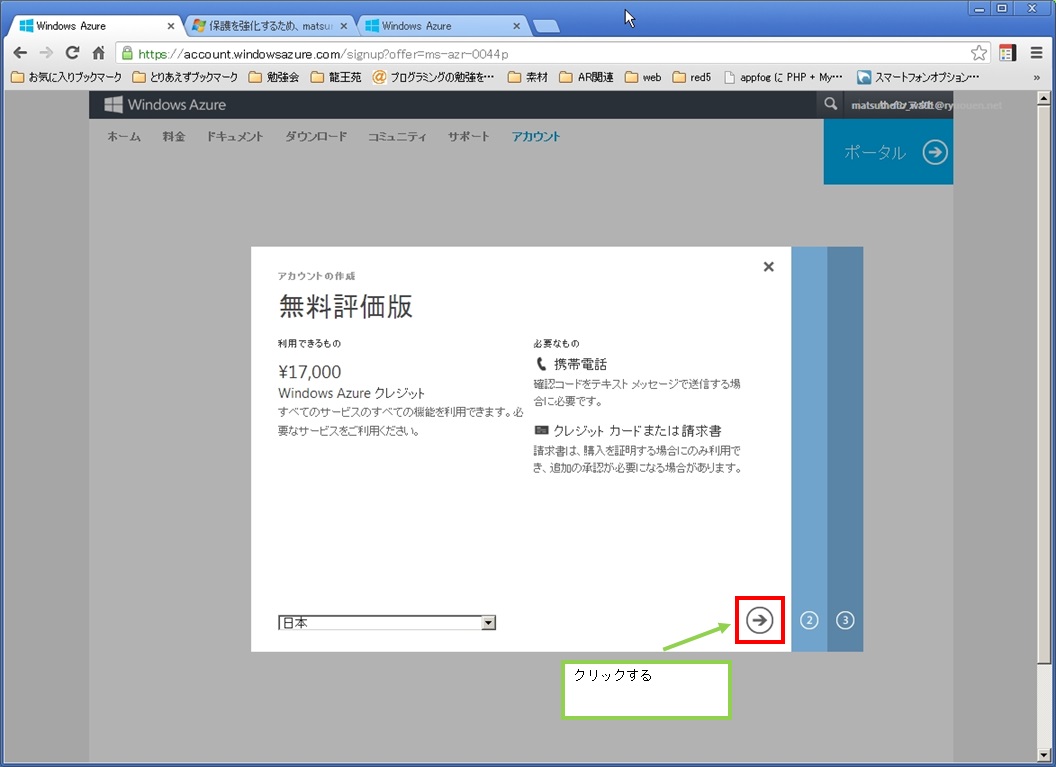Open ドキュメント navigation item

tap(234, 136)
